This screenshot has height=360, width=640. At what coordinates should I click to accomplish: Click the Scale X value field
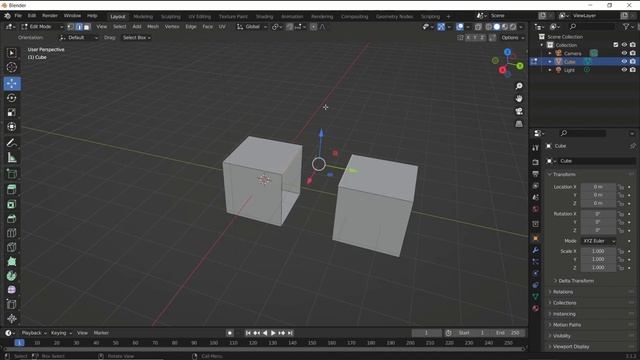(598, 251)
